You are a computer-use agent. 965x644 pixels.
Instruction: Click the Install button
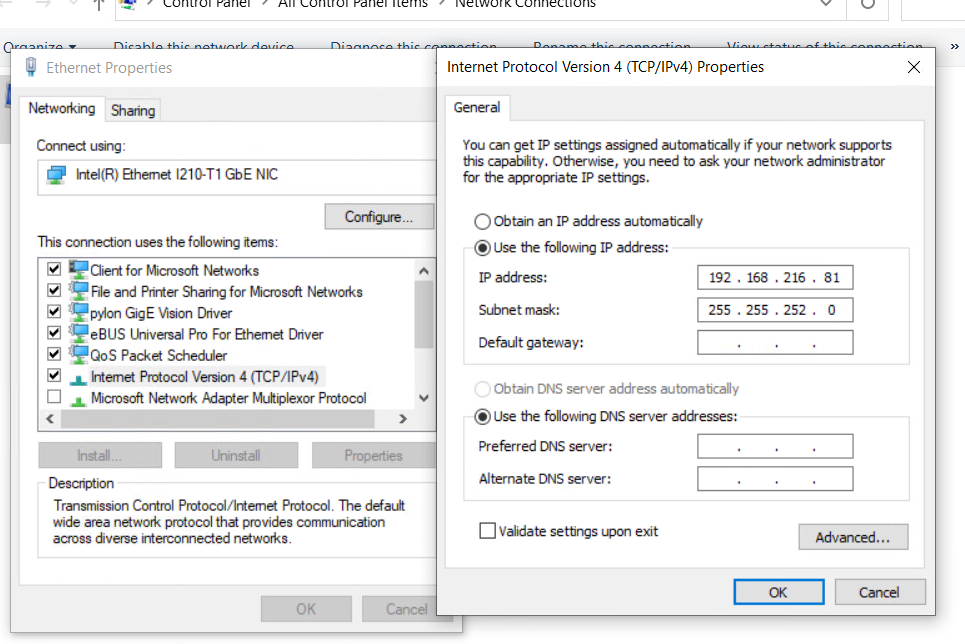100,456
